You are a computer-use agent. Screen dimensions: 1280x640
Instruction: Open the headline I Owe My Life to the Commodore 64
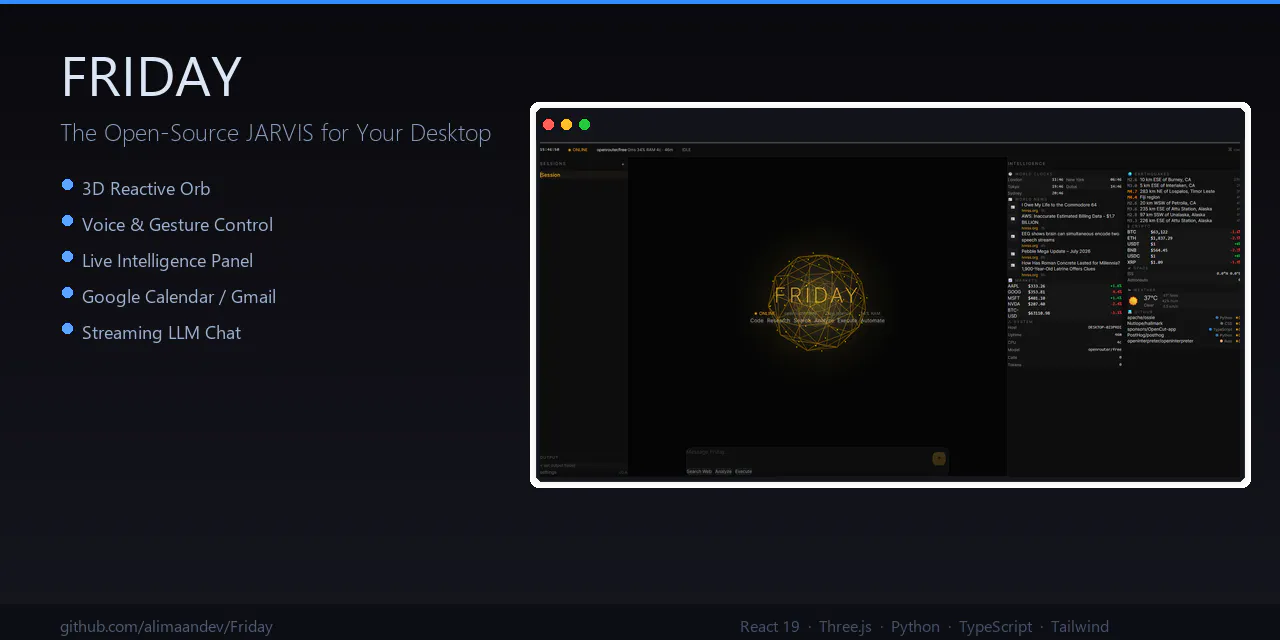[1059, 205]
